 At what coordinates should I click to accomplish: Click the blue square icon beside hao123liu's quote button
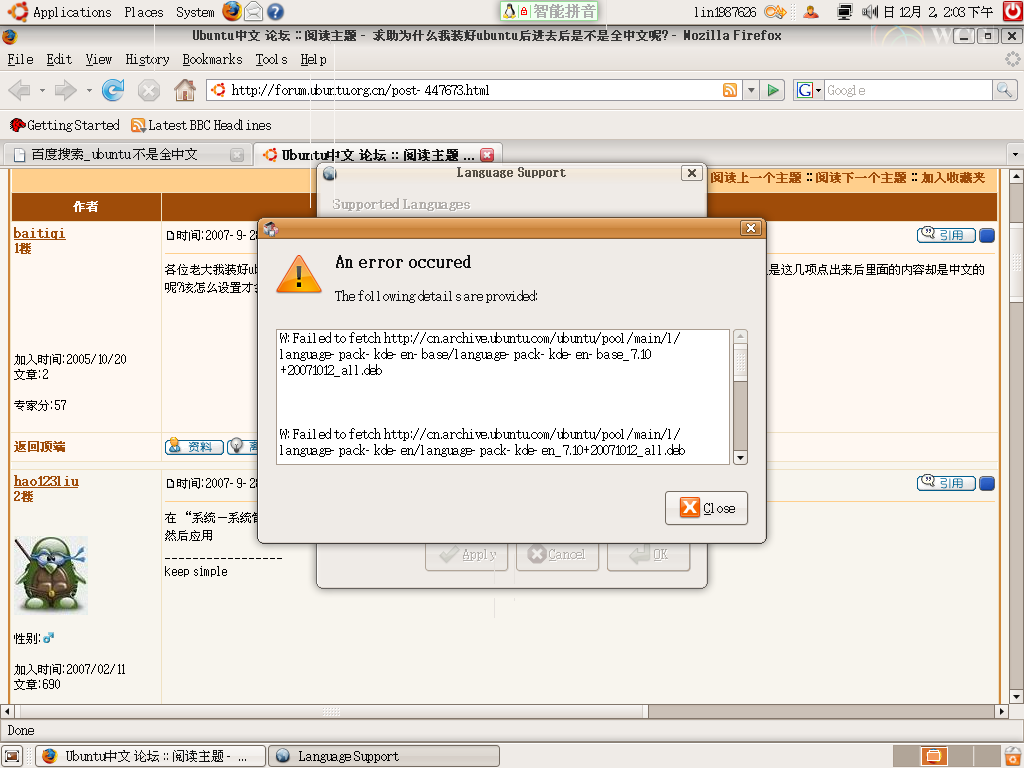coord(987,483)
